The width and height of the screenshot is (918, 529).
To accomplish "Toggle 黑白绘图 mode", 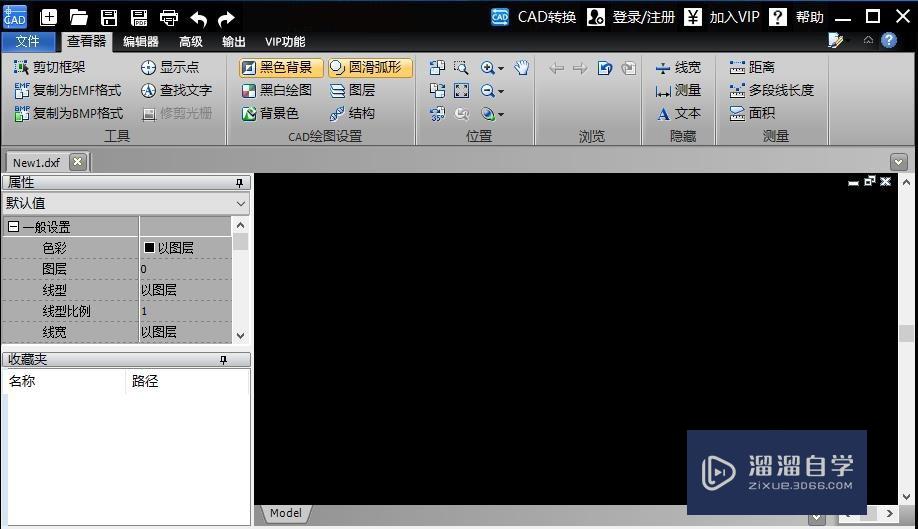I will (x=277, y=90).
